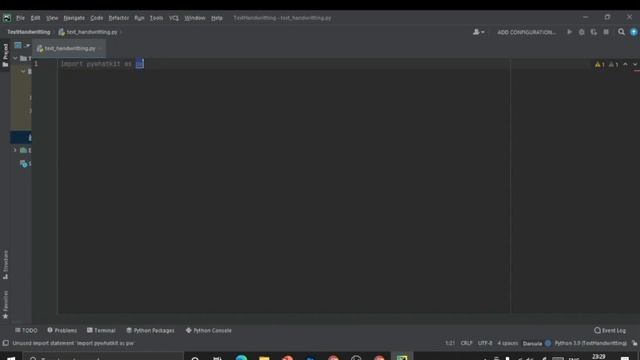Open the Problems tool window
640x360 pixels.
pos(62,330)
